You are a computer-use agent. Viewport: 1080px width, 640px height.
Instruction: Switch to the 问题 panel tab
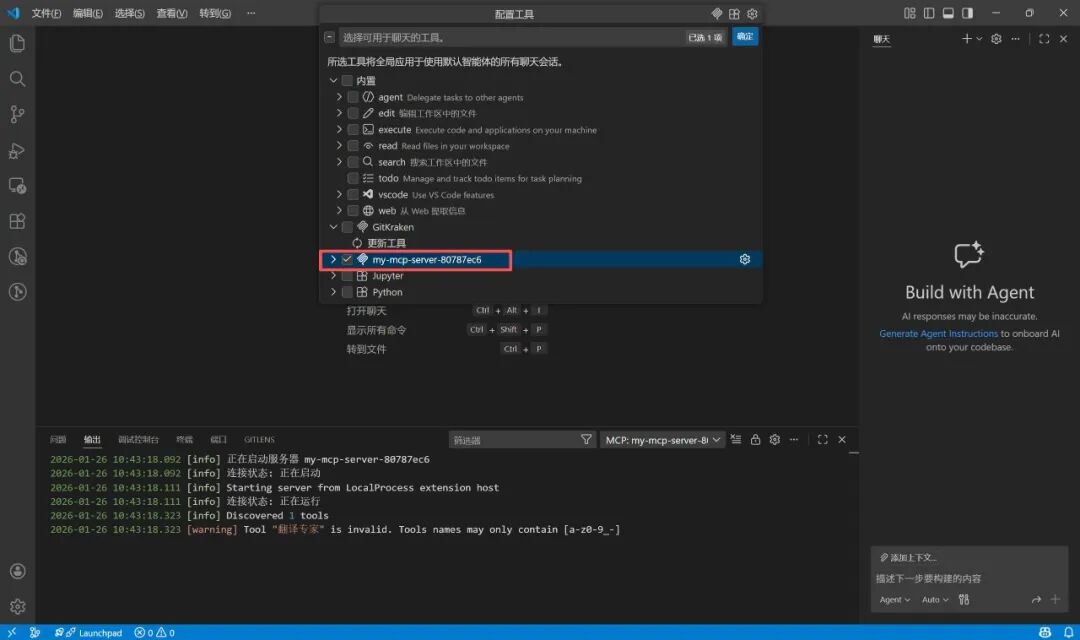click(58, 440)
